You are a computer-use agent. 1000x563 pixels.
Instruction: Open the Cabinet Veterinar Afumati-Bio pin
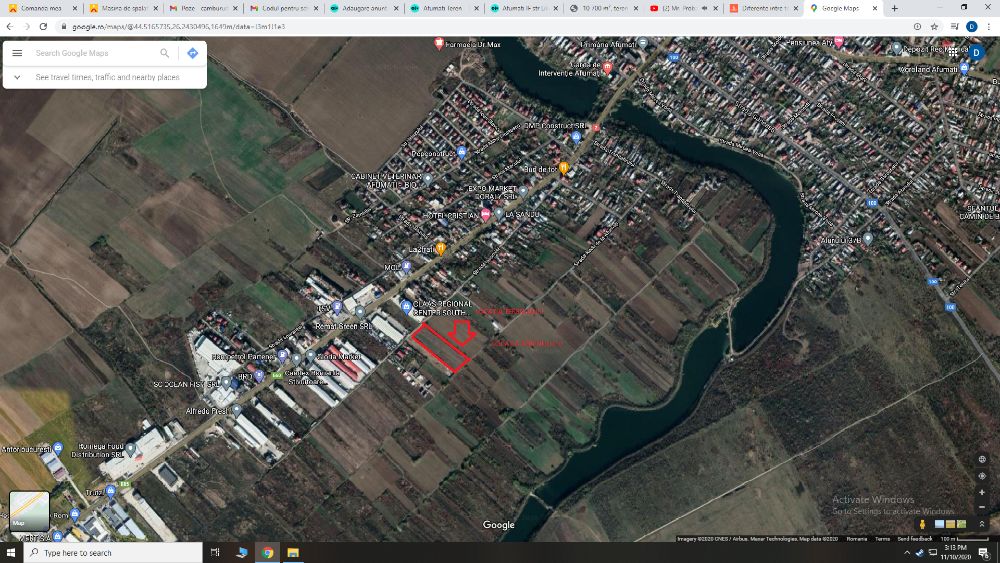point(428,179)
